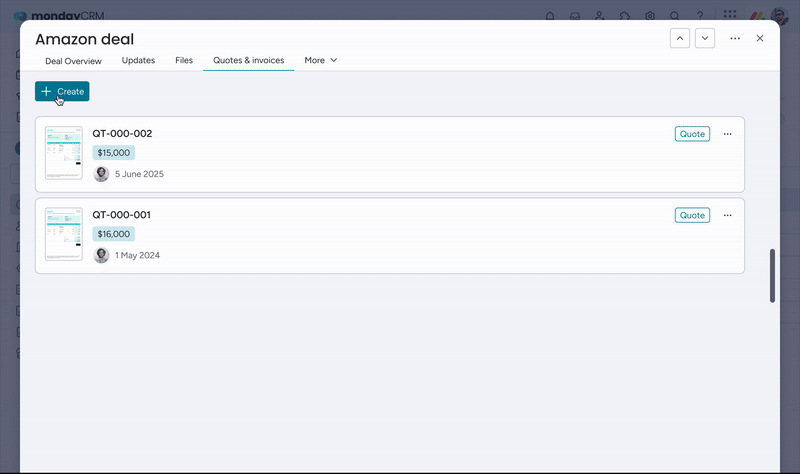Open options menu for quote QT-000-002
Screen dimensions: 800x474
(727, 134)
